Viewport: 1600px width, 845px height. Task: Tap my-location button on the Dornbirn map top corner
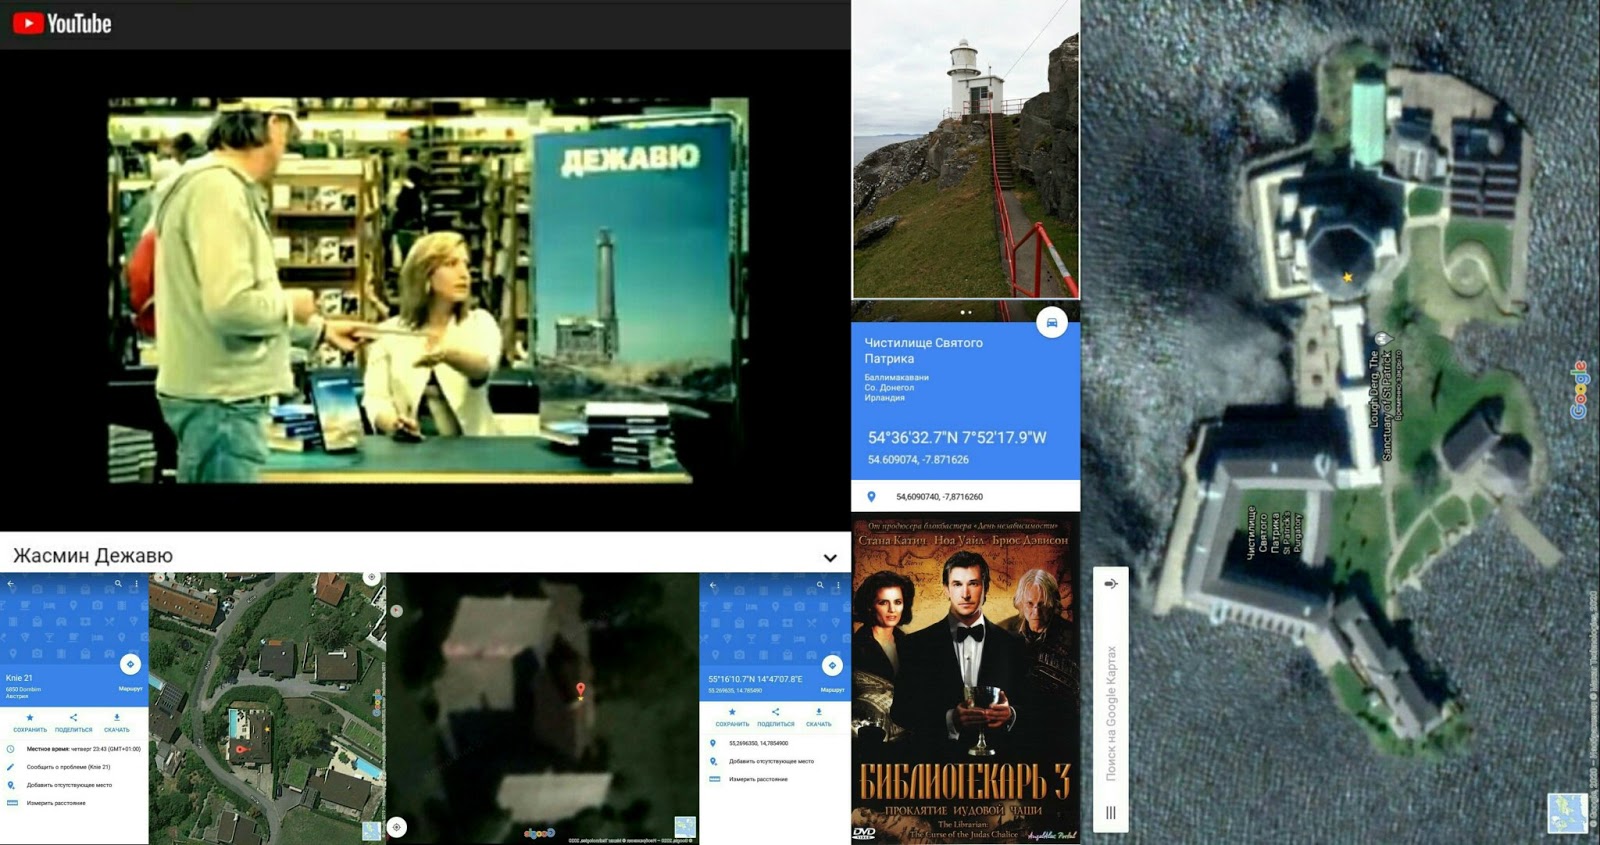tap(371, 577)
